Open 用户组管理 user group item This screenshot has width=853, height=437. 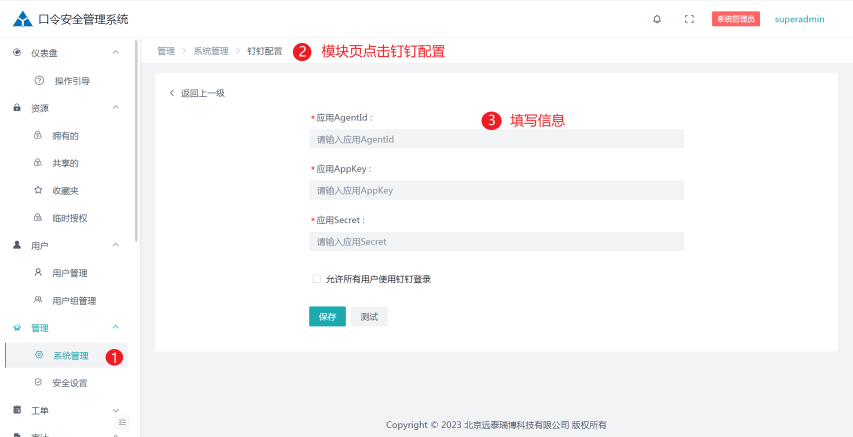(x=73, y=300)
